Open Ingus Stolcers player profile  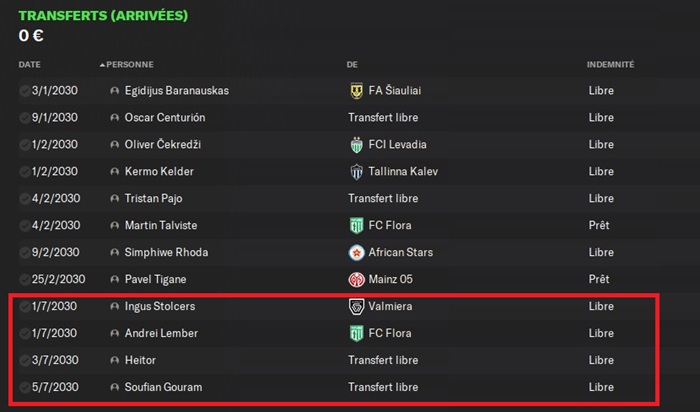[x=160, y=307]
